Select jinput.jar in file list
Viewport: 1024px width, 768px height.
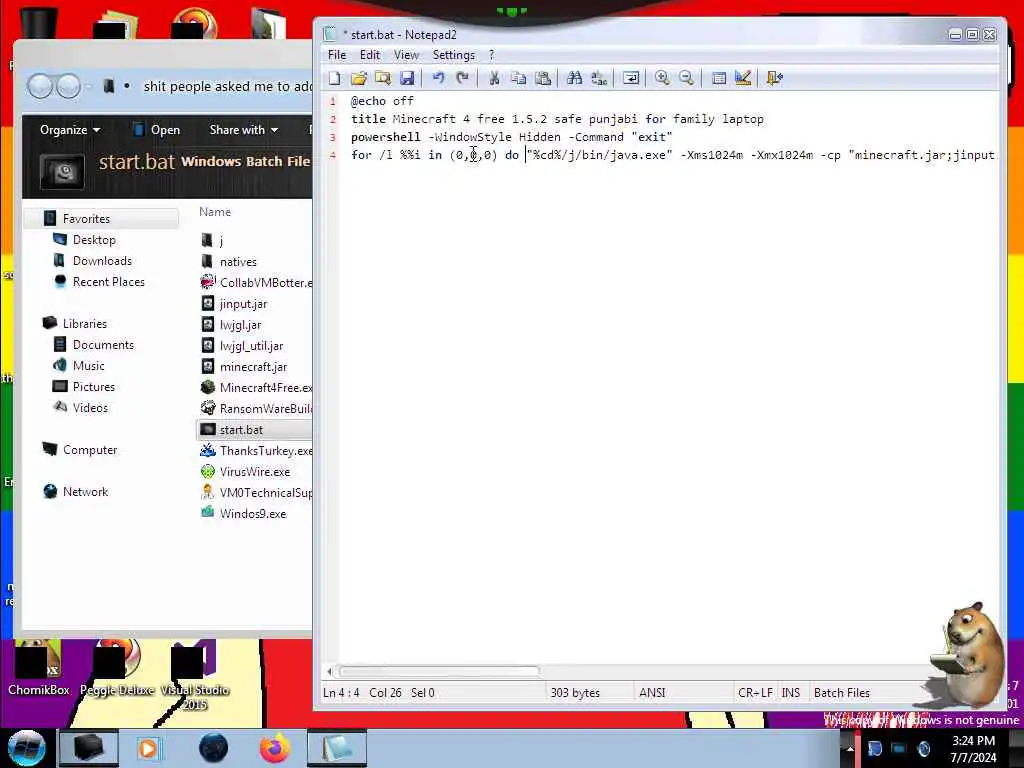243,304
